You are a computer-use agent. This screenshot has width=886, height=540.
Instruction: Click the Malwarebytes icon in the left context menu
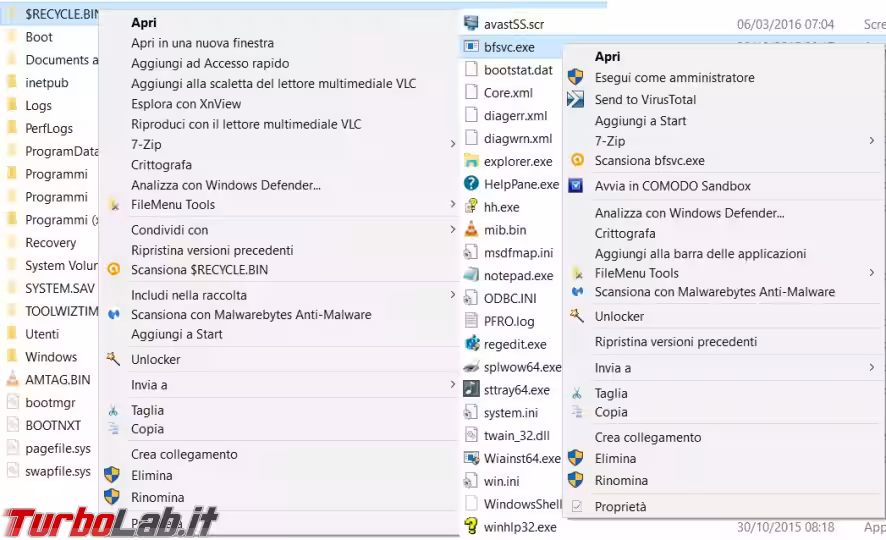(114, 314)
